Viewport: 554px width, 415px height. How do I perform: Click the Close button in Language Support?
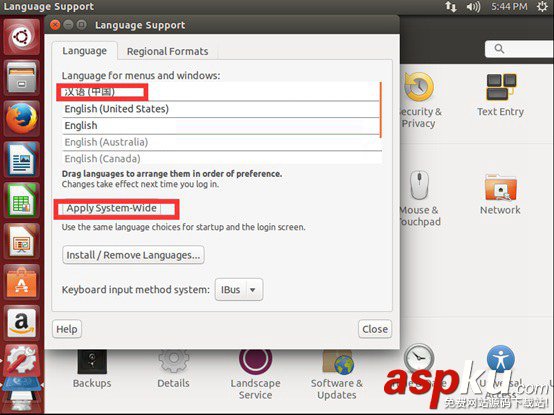coord(375,329)
